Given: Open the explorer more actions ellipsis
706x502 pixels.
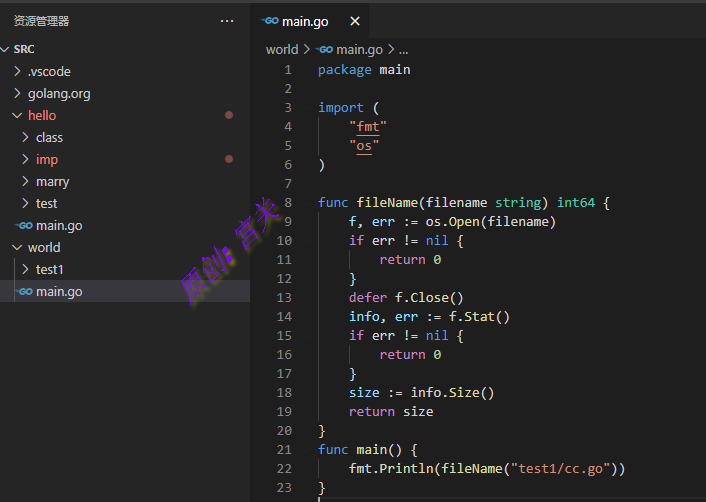Looking at the screenshot, I should coord(228,21).
